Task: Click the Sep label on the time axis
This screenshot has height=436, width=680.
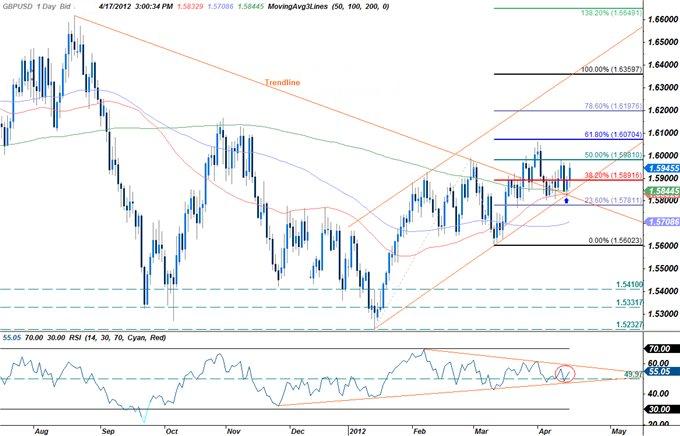Action: [108, 431]
